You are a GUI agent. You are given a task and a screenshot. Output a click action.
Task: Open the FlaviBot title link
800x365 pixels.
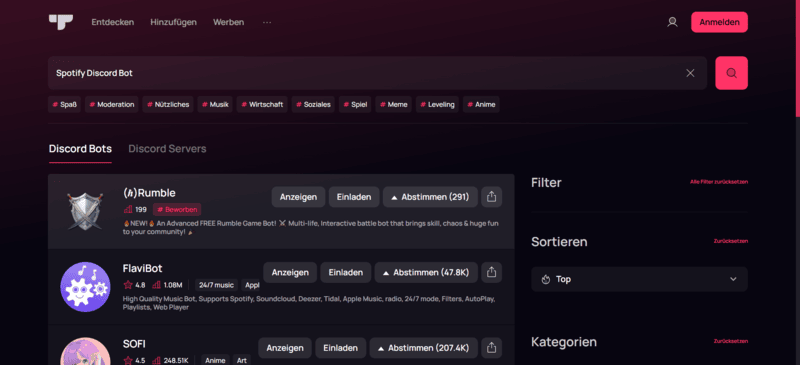pos(142,269)
